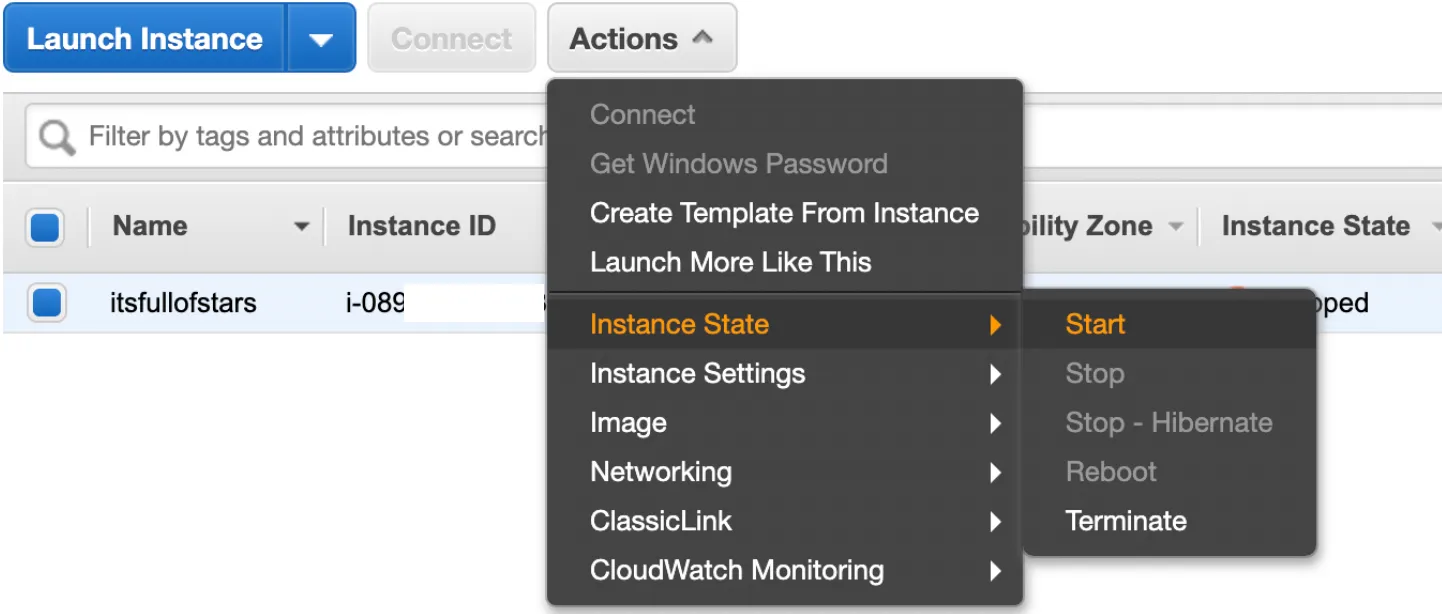Viewport: 1442px width, 614px height.
Task: Click the search magnifier icon
Action: click(x=57, y=137)
